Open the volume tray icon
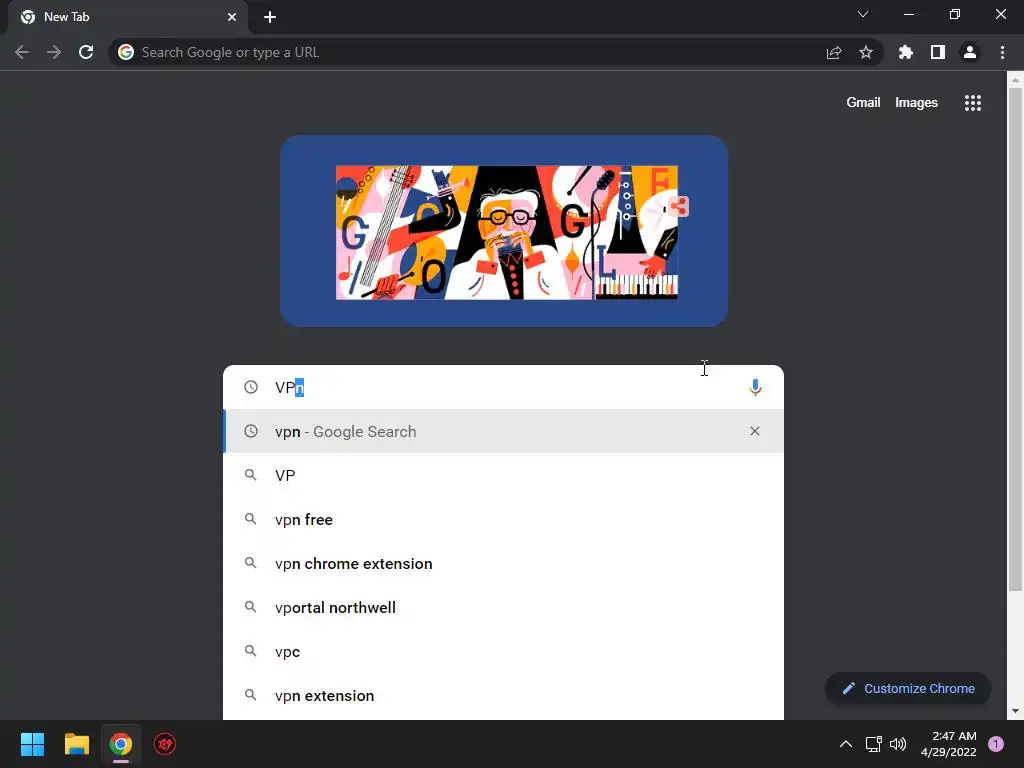This screenshot has width=1024, height=768. coord(898,744)
